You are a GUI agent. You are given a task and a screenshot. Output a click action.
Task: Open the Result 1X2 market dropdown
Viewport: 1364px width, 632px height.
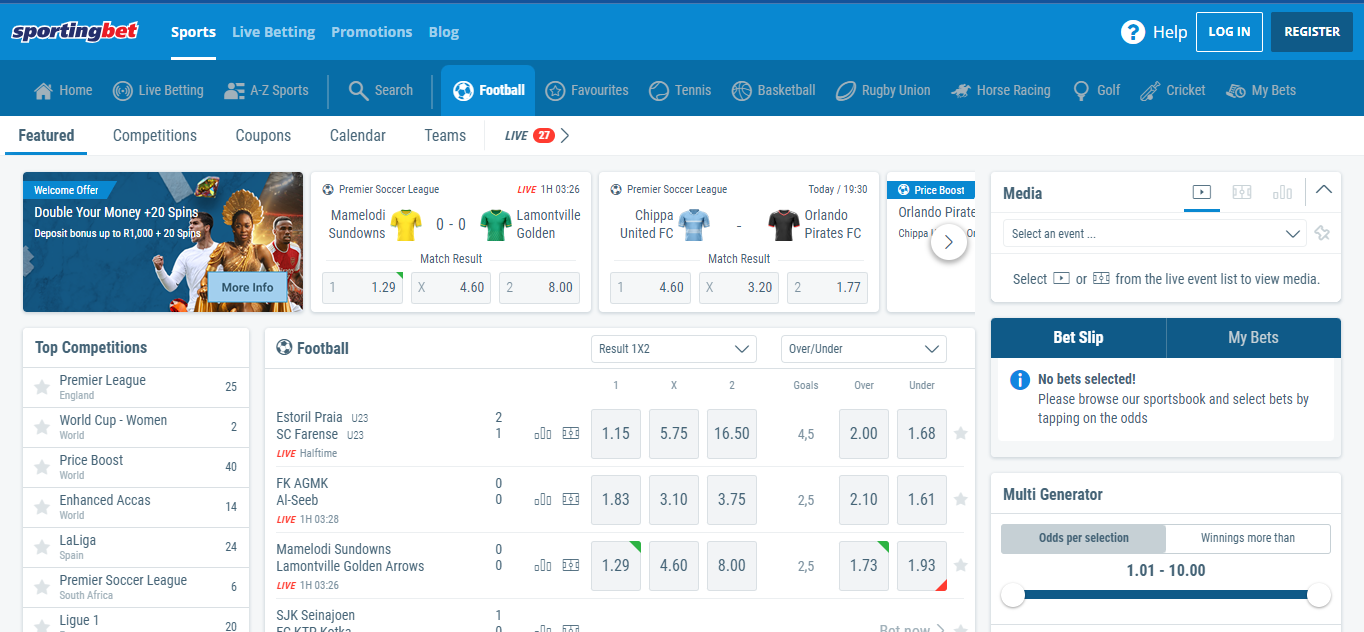[x=673, y=349]
